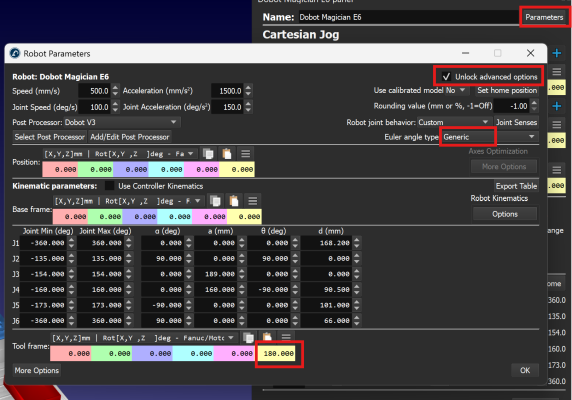
Task: Copy the Tool frame values
Action: [249, 338]
